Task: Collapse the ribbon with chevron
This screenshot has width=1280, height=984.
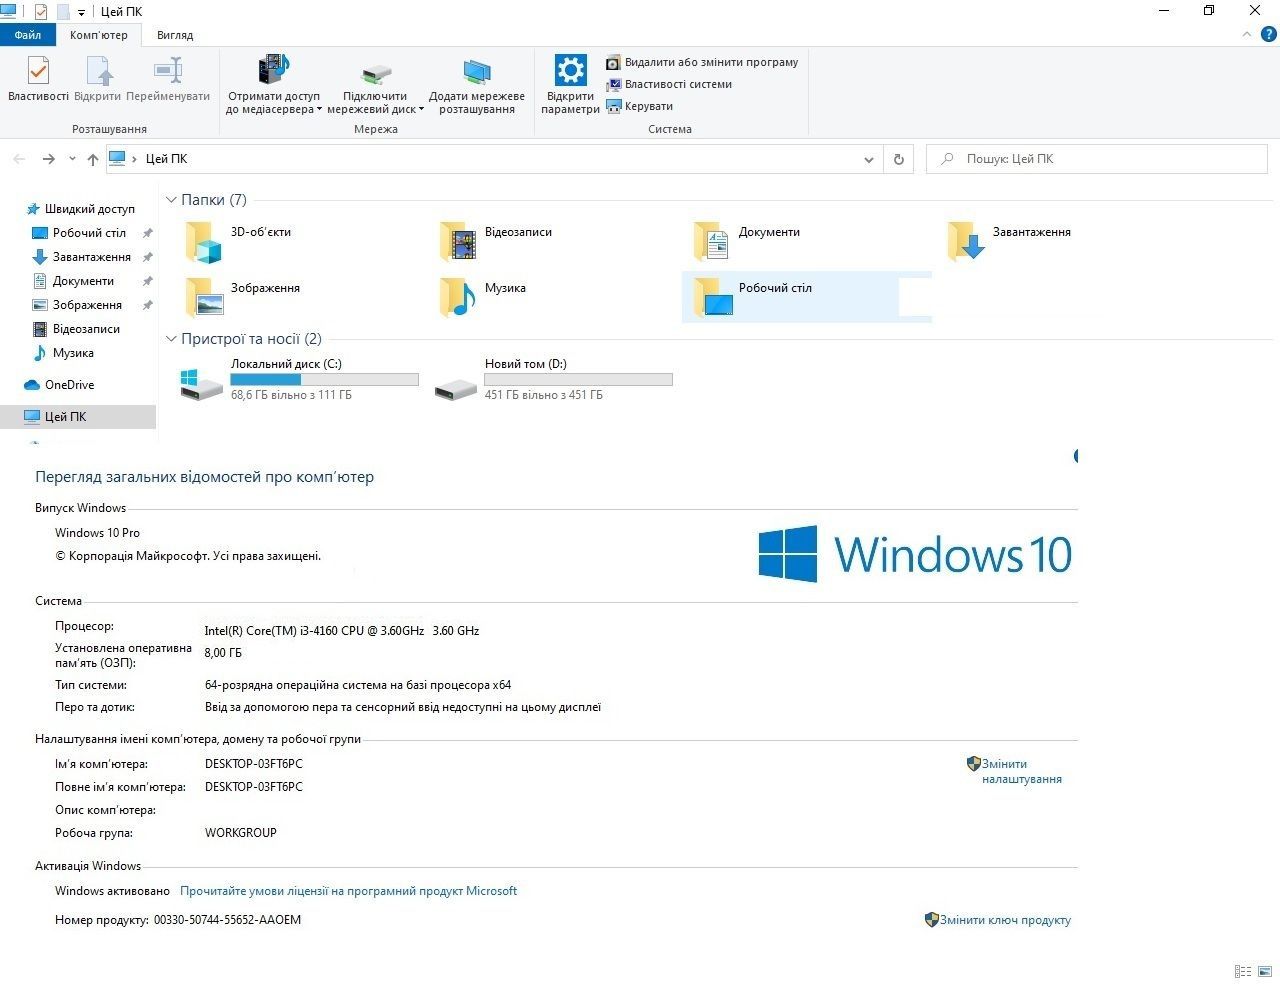Action: point(1247,34)
